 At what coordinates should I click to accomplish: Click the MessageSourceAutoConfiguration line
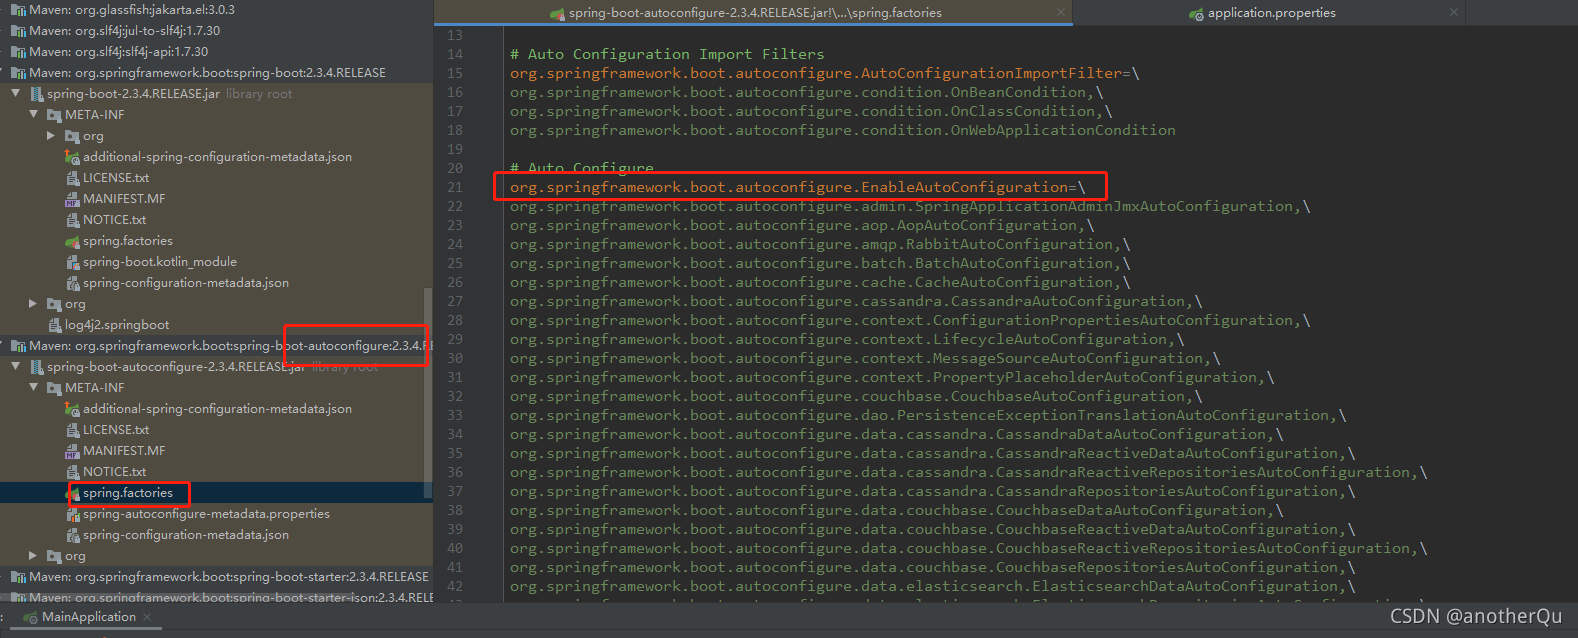[865, 358]
